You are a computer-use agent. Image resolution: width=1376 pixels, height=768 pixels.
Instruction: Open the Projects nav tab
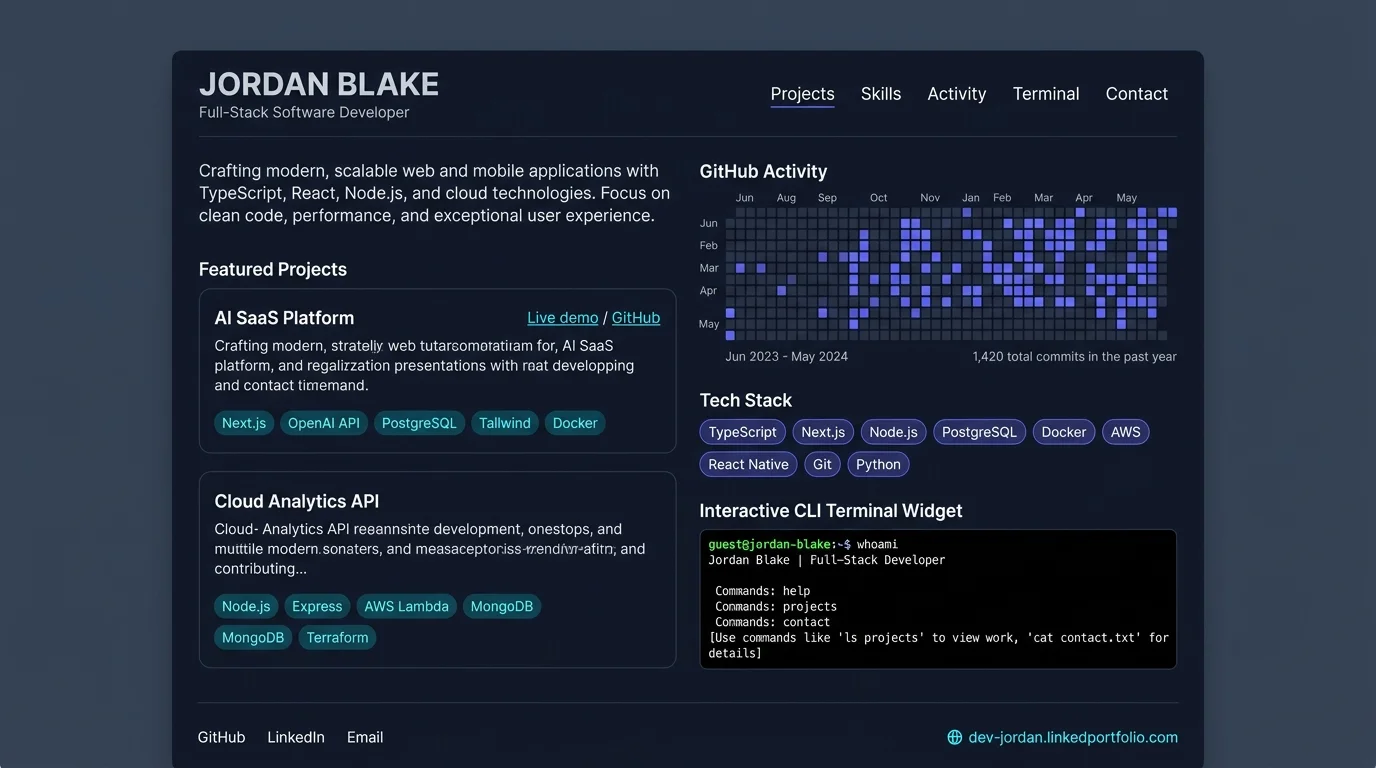tap(802, 94)
